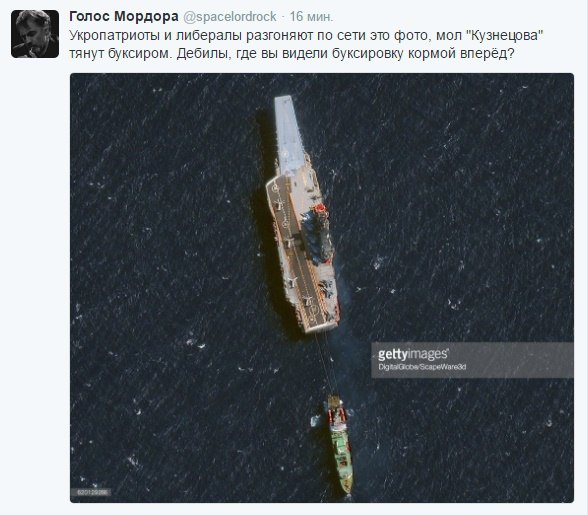Click the Голос Мордора profile avatar

tap(35, 34)
